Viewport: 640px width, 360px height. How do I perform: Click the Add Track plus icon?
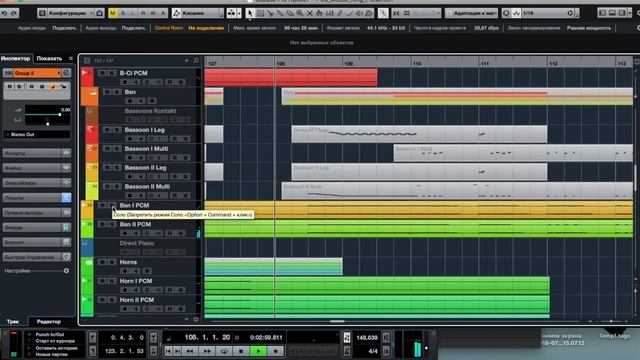pos(186,61)
